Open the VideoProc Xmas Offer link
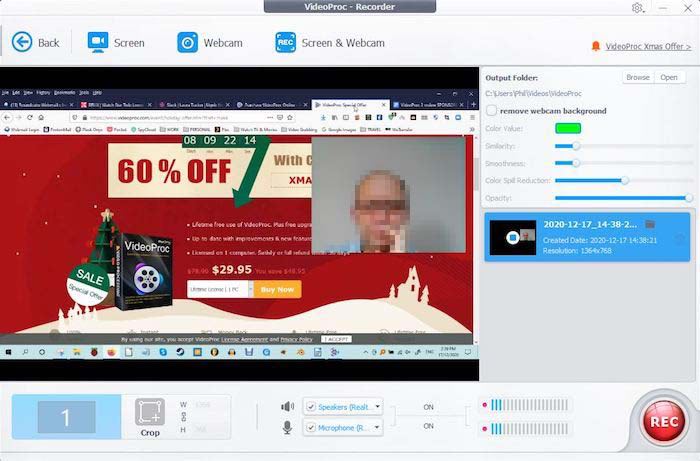 [x=648, y=46]
